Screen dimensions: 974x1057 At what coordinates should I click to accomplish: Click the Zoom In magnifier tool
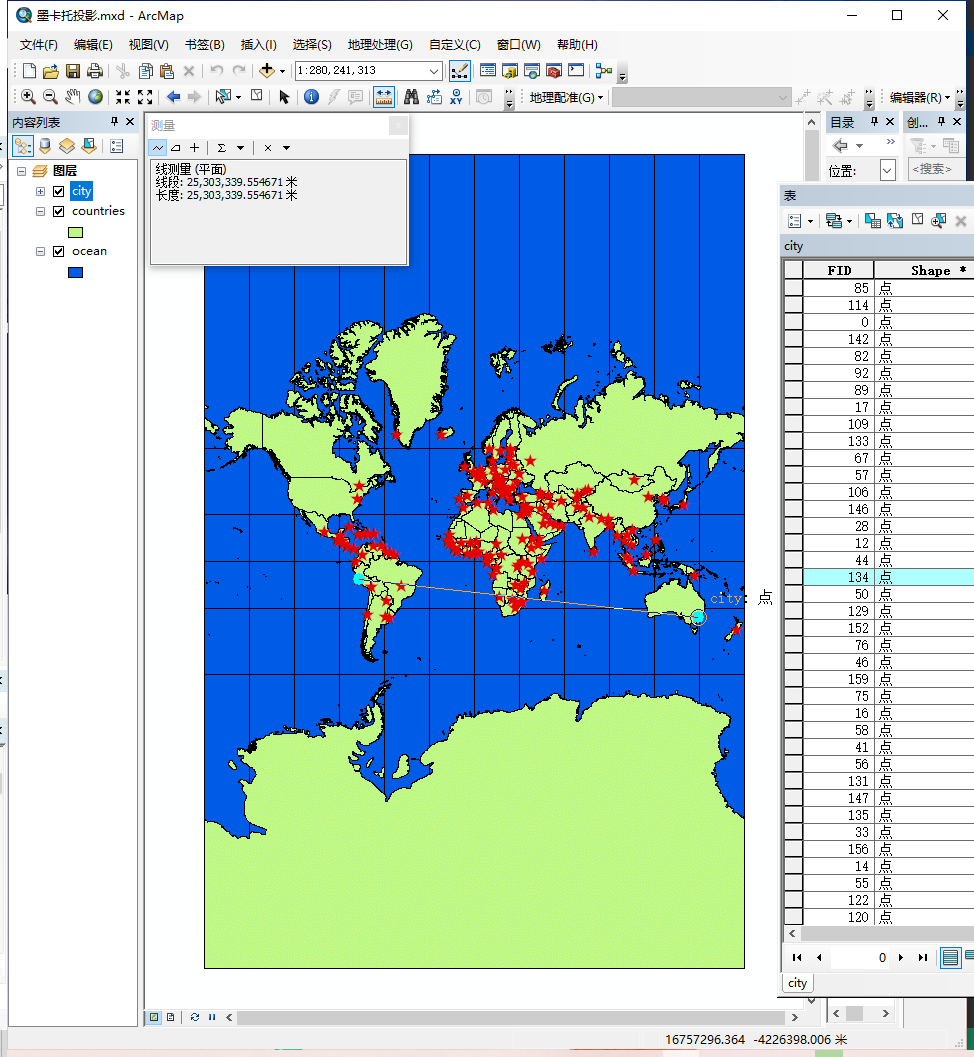click(x=28, y=97)
